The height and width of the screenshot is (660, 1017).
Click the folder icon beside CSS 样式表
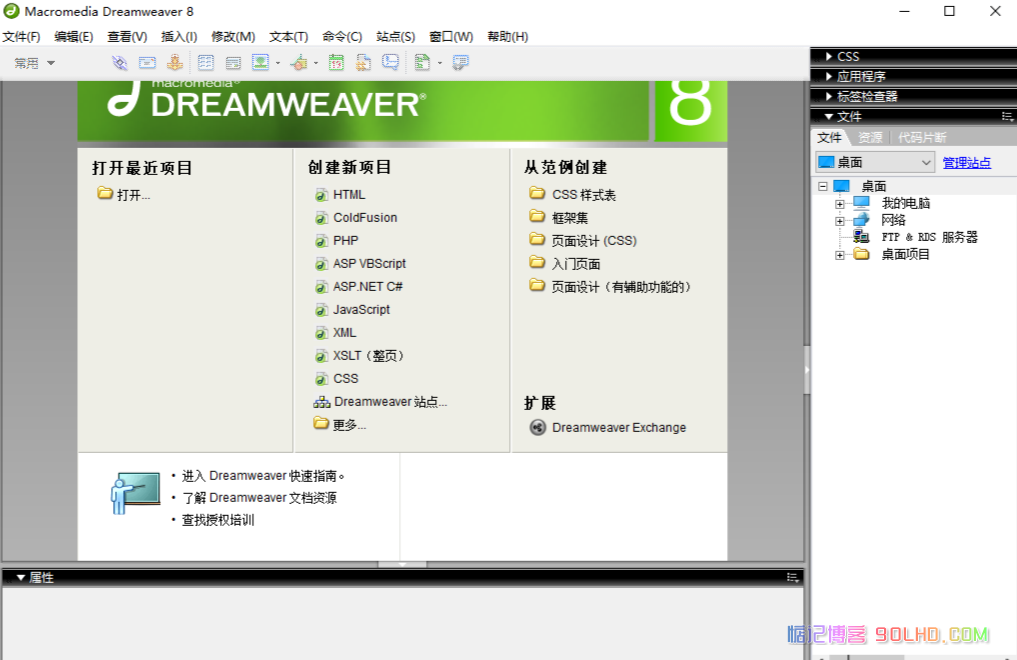tap(537, 193)
